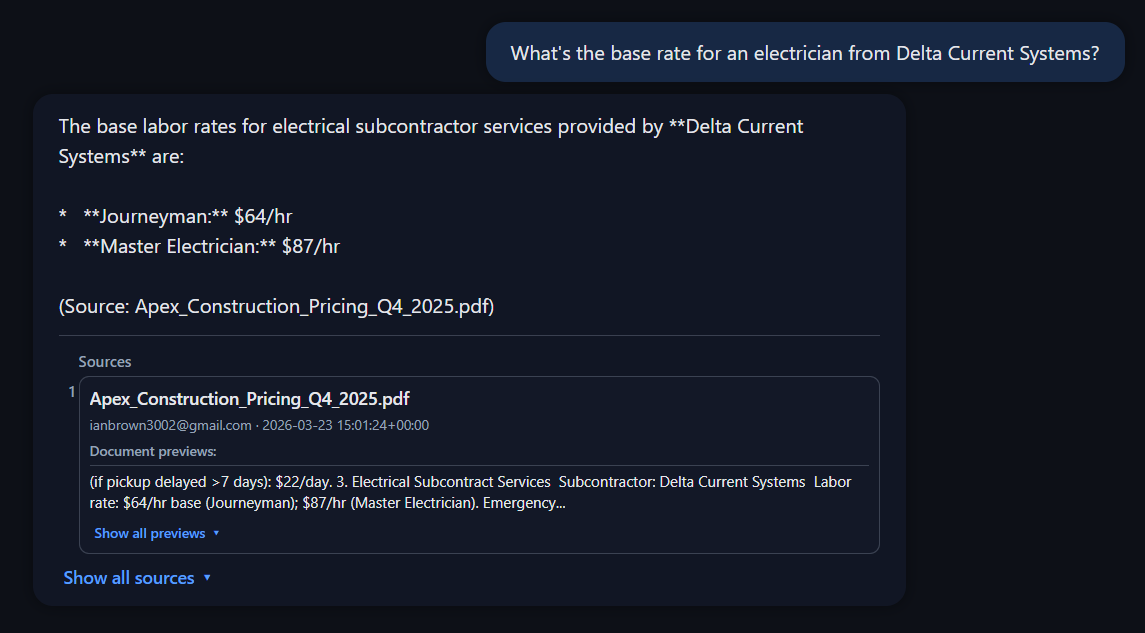Screen dimensions: 1145x633
Task: Click the Journeyman bullet asterisk
Action: (x=63, y=217)
